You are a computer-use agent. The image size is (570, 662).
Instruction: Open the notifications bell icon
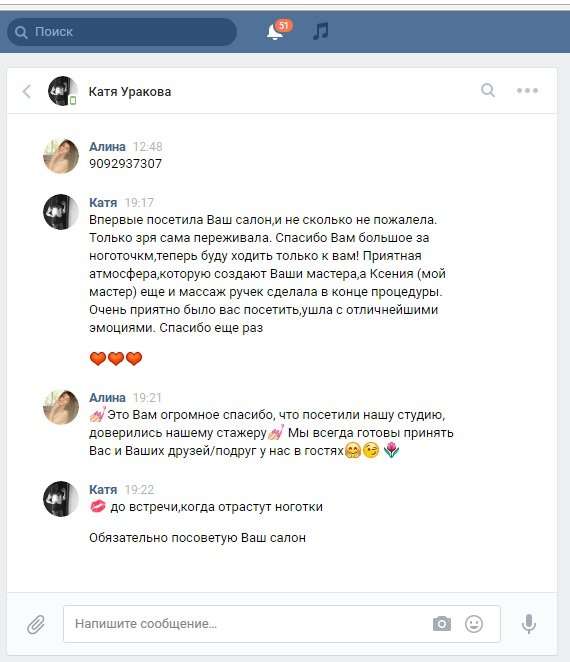(x=275, y=32)
